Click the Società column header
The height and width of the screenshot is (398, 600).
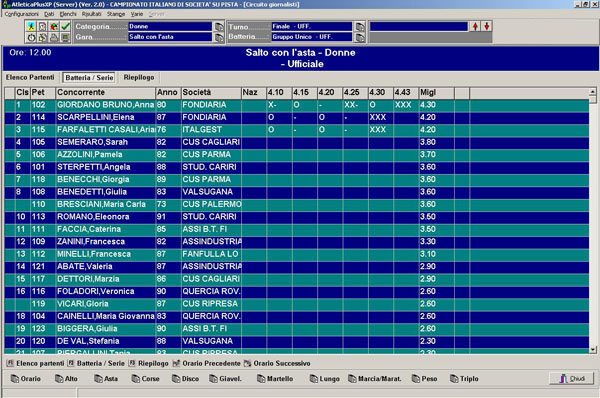coord(211,93)
